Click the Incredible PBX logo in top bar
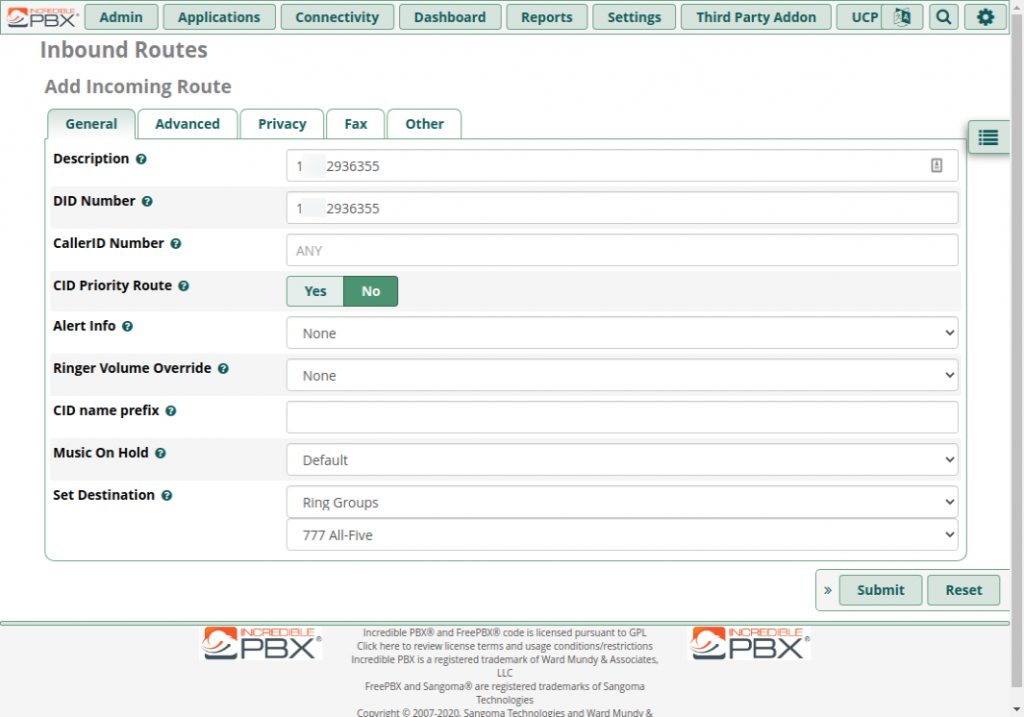Image resolution: width=1024 pixels, height=717 pixels. pos(42,17)
